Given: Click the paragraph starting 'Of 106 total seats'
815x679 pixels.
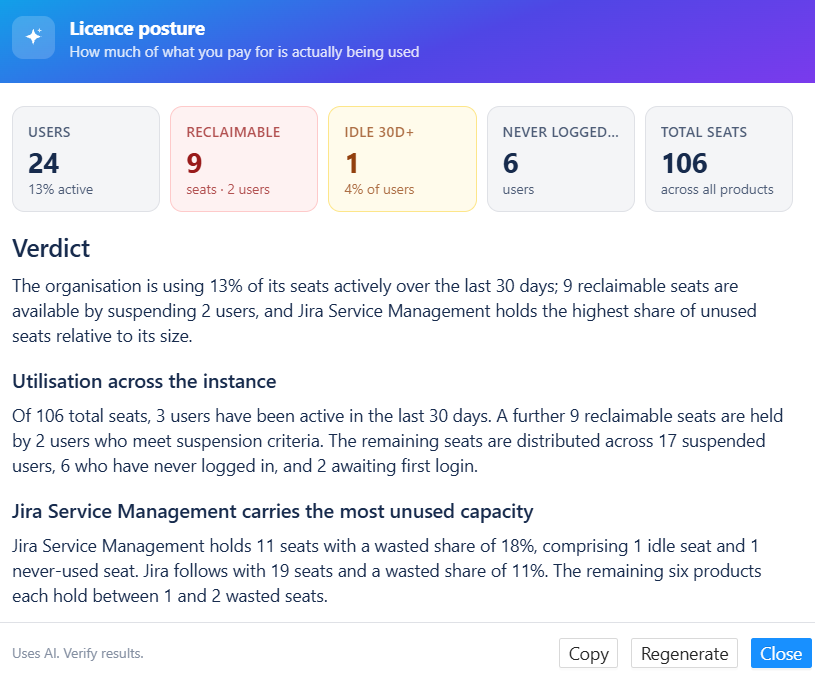Looking at the screenshot, I should pyautogui.click(x=398, y=441).
